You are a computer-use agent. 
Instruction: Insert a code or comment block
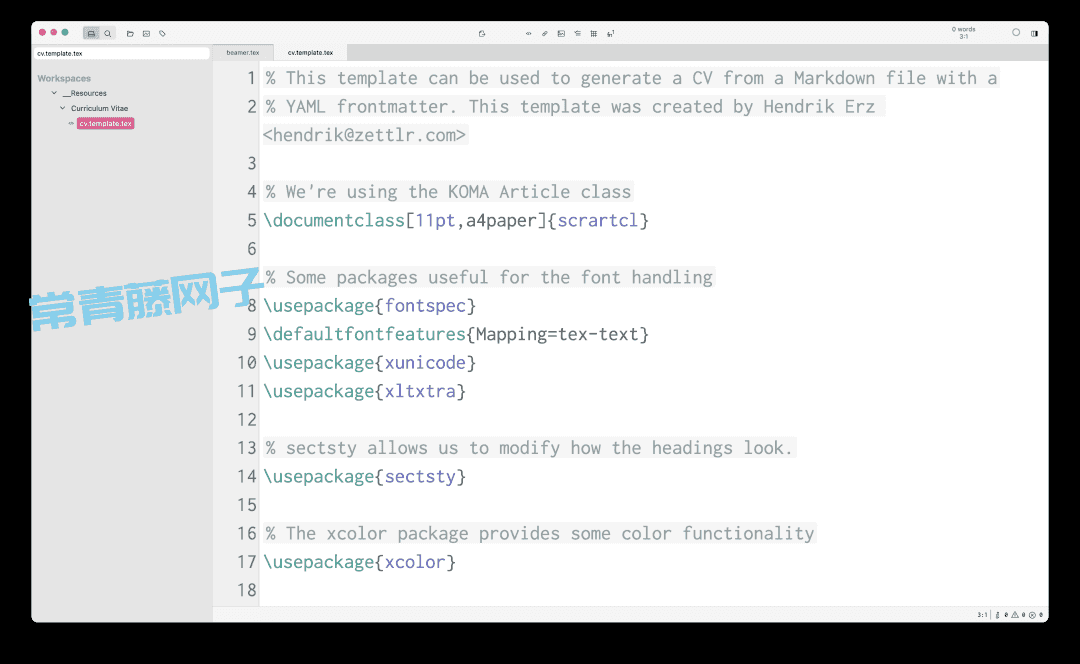pyautogui.click(x=528, y=33)
